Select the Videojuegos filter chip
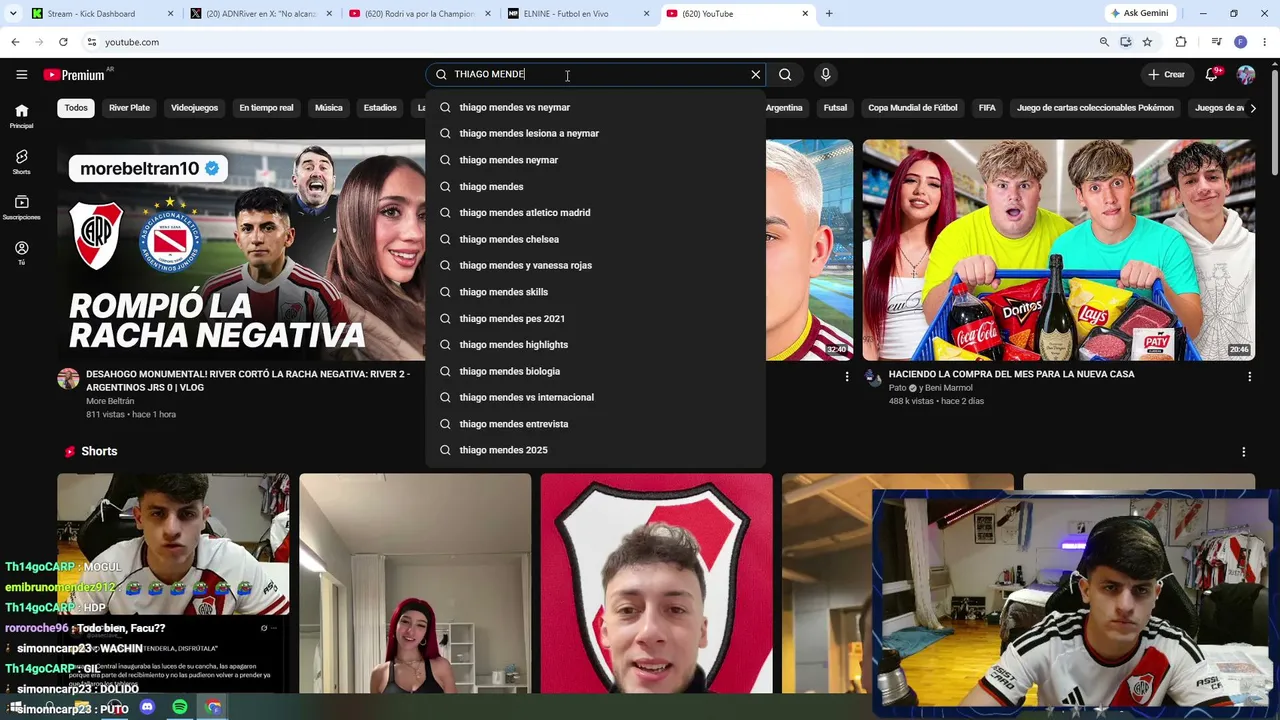Screen dimensions: 1280x720 (x=194, y=108)
